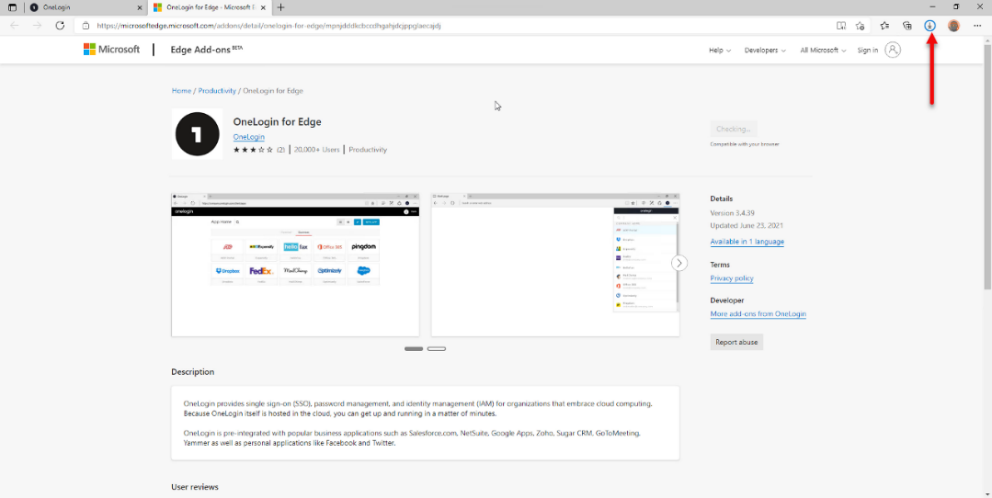Click the Sign in person icon

coord(892,50)
